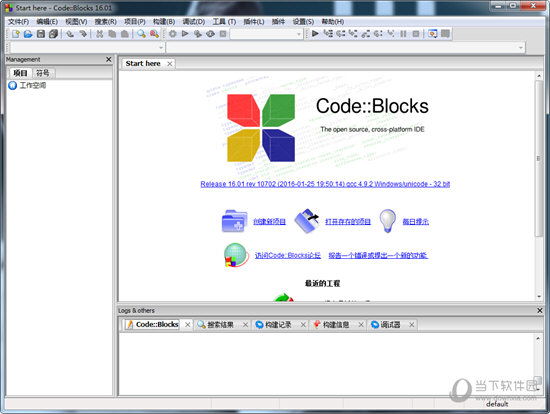
Task: Open the 设置(S) menu
Action: (x=303, y=22)
